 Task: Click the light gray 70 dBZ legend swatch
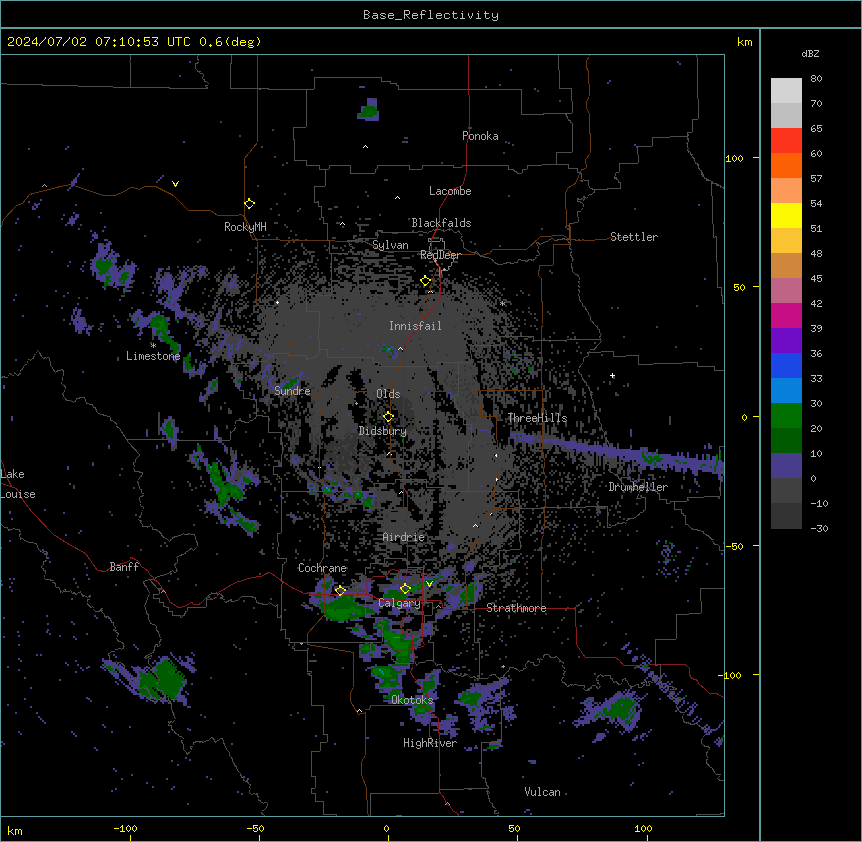pyautogui.click(x=786, y=91)
